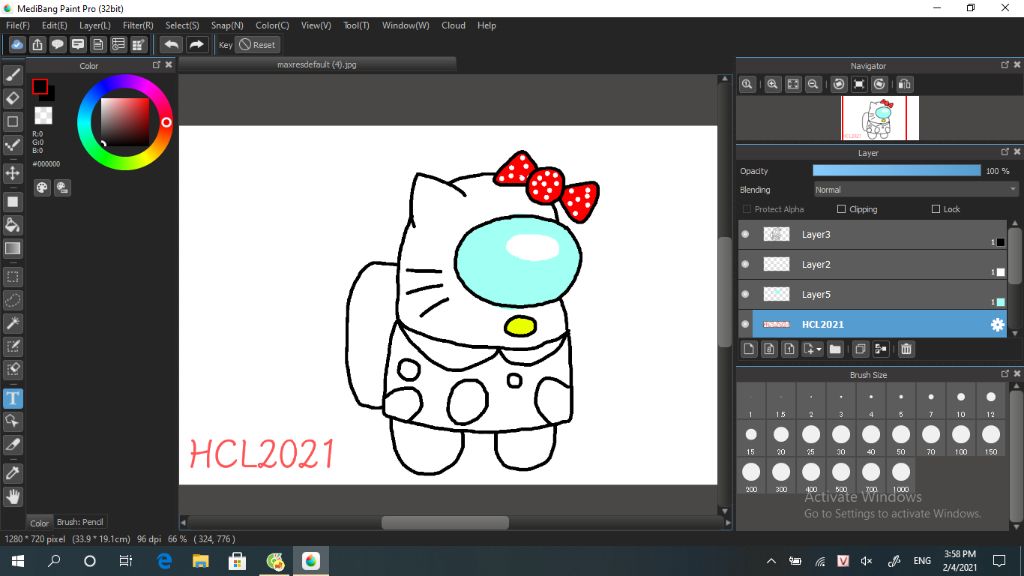The height and width of the screenshot is (576, 1024).
Task: Select the Hand pan tool
Action: point(12,497)
